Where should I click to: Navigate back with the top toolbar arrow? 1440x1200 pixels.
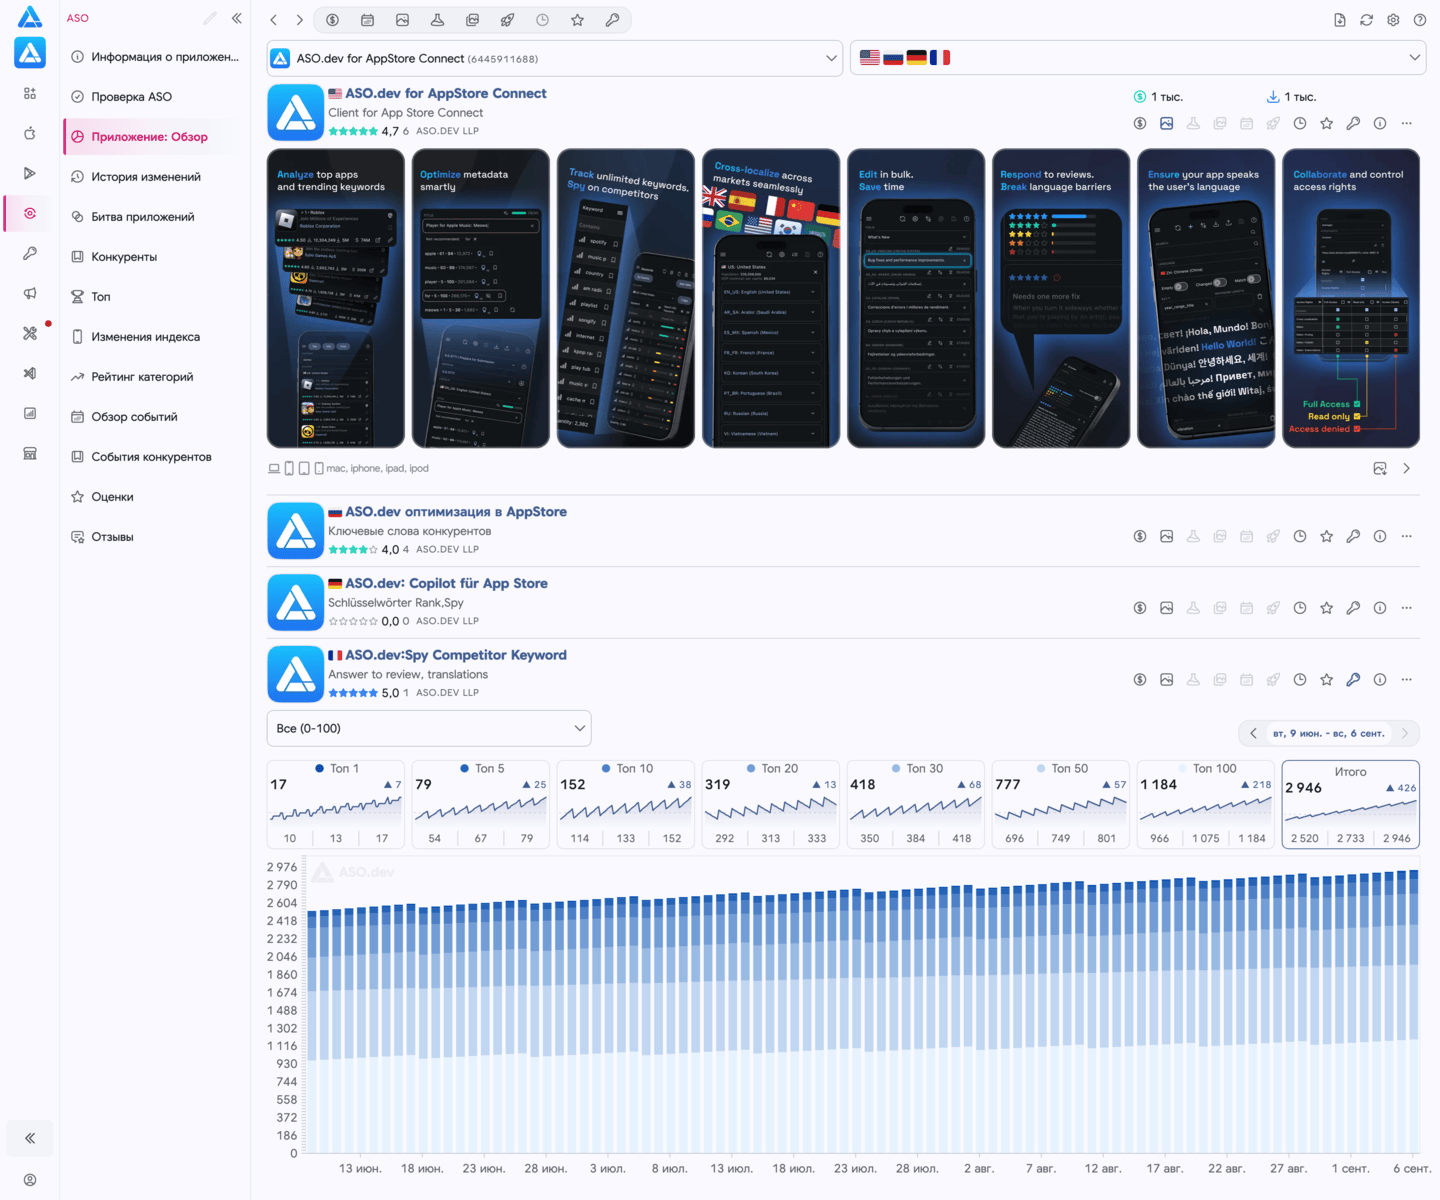274,20
